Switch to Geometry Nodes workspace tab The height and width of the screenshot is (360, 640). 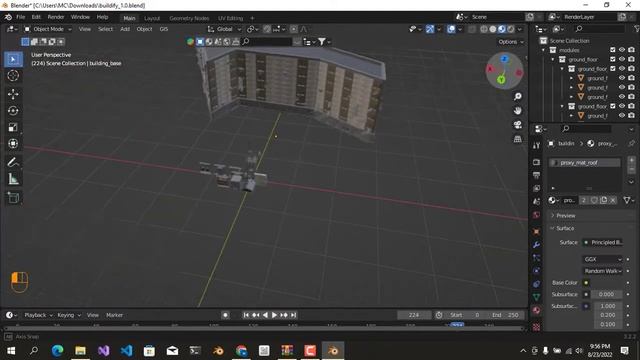point(189,18)
